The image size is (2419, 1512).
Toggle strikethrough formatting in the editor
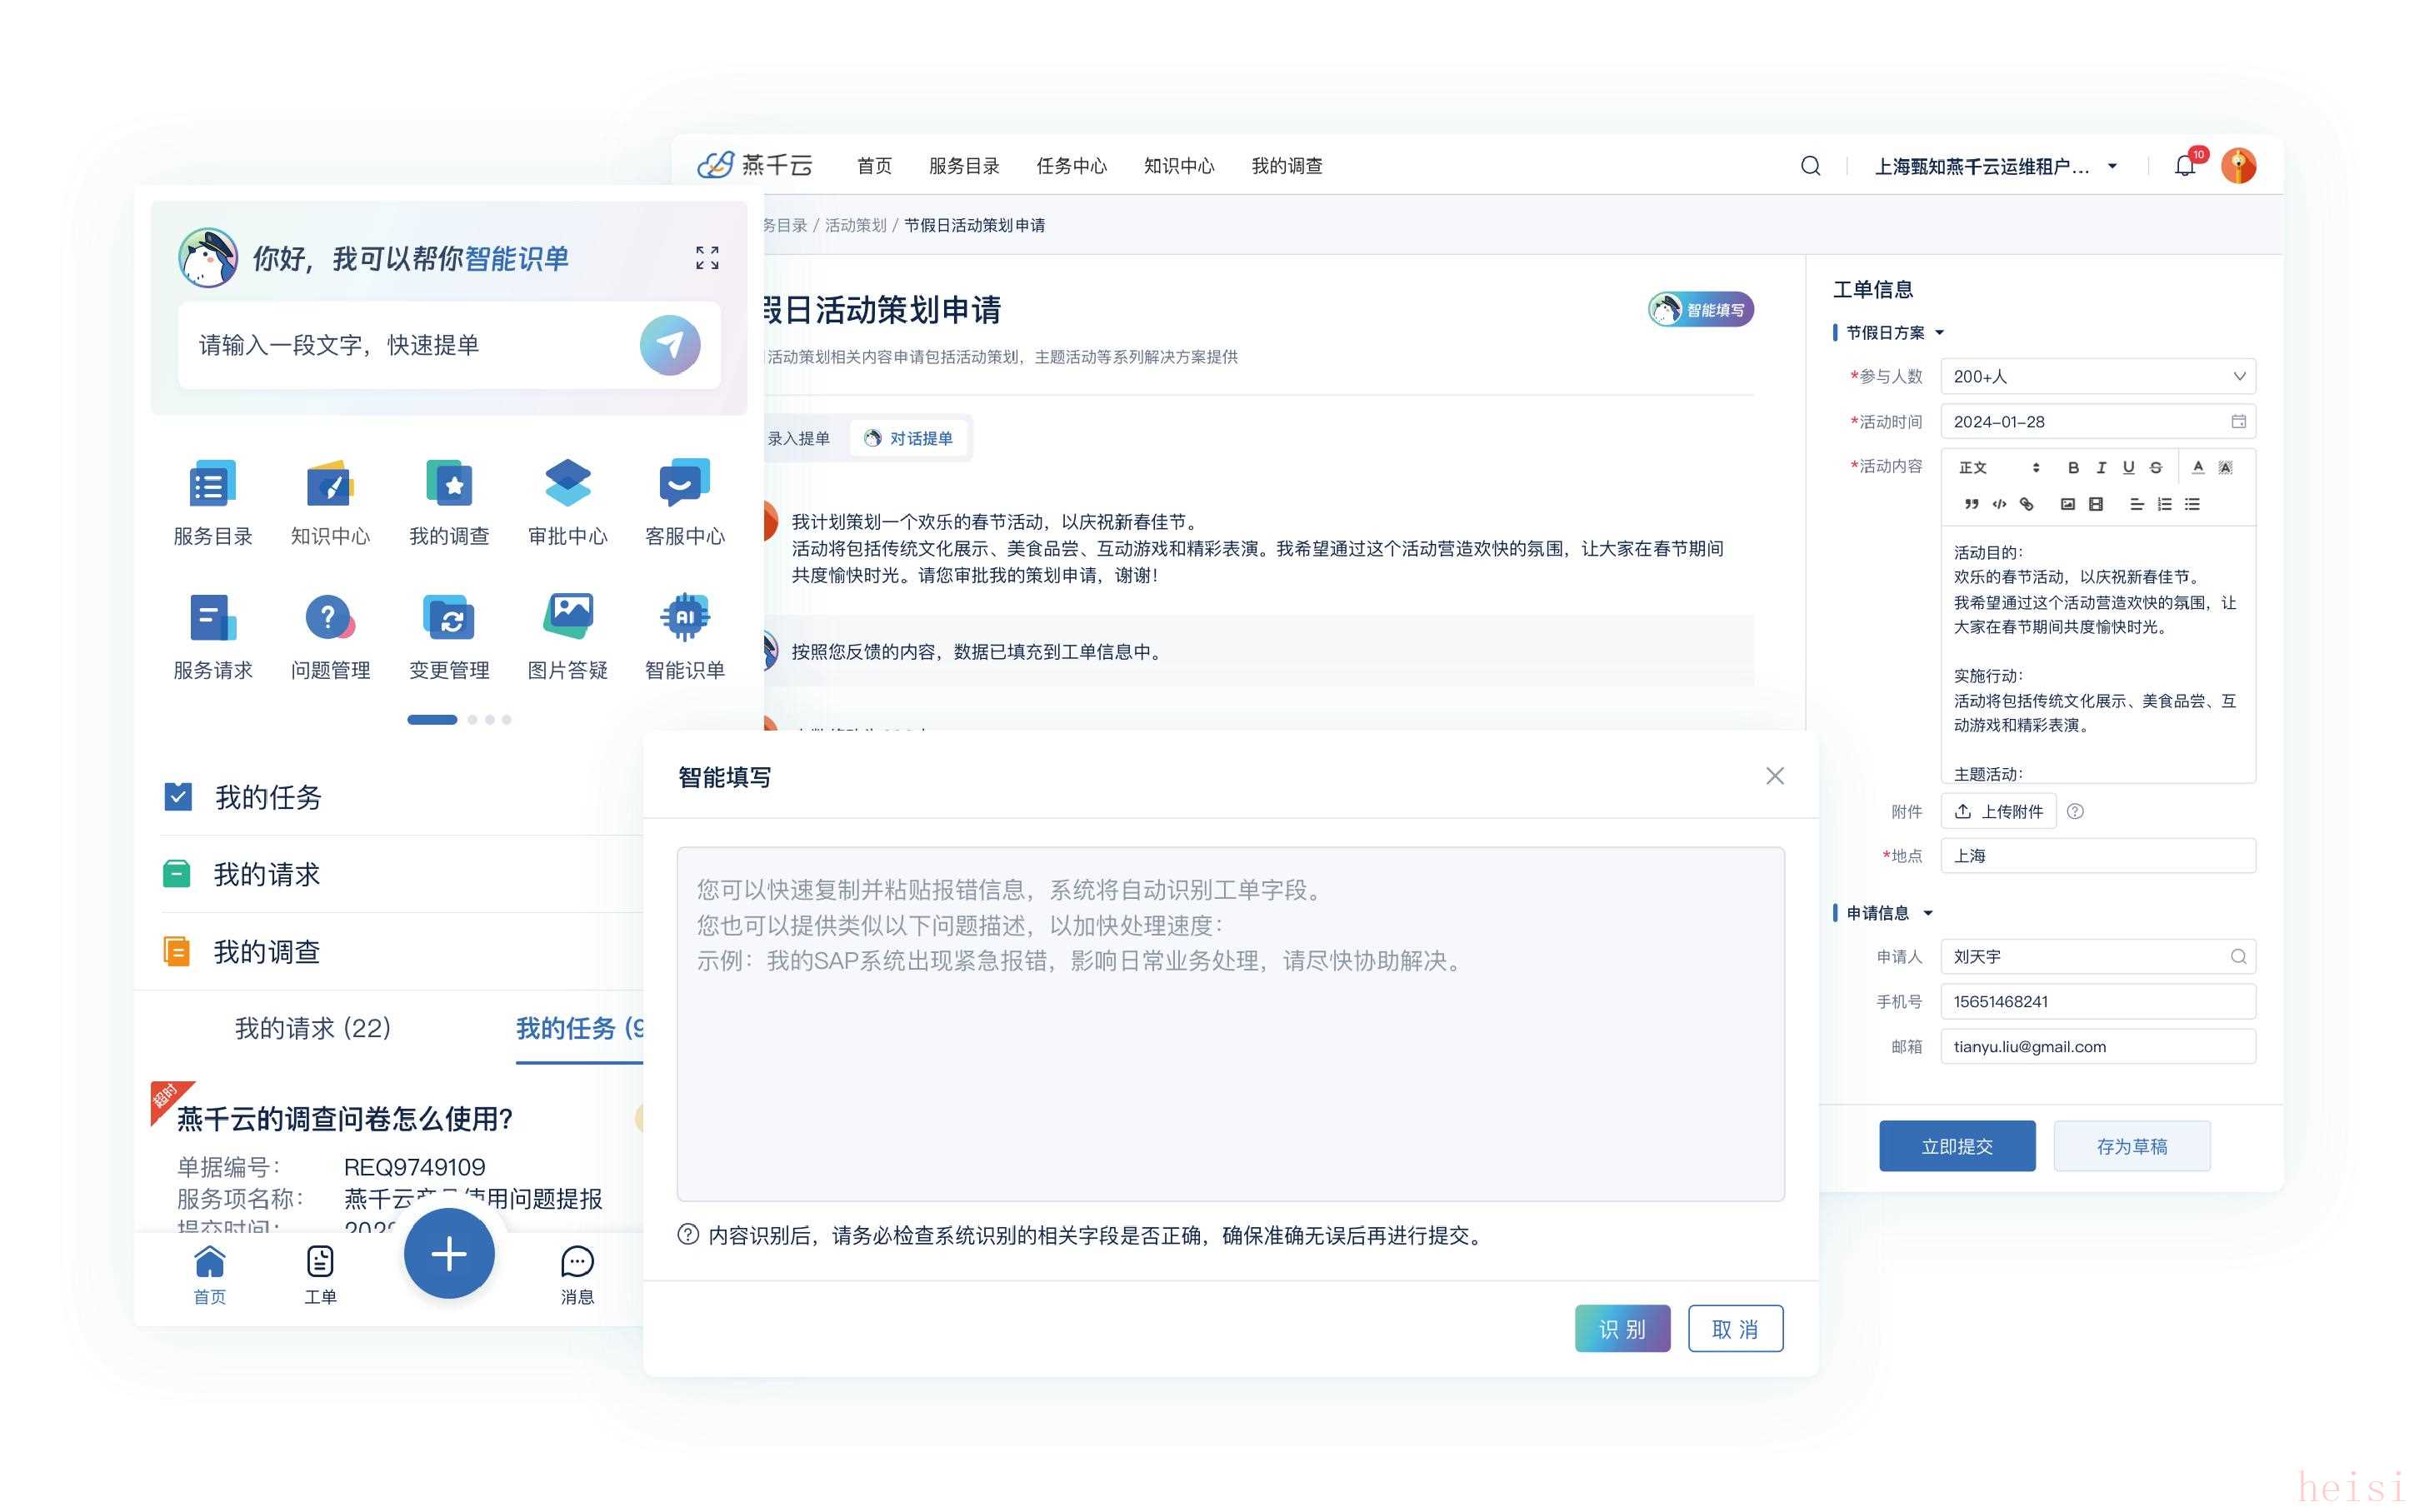[x=2156, y=467]
